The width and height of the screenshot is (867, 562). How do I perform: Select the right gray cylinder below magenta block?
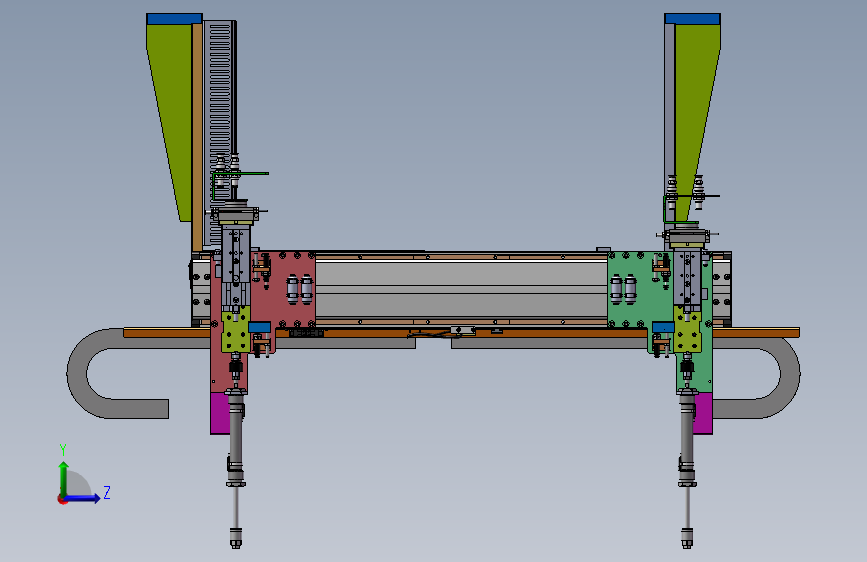click(687, 437)
